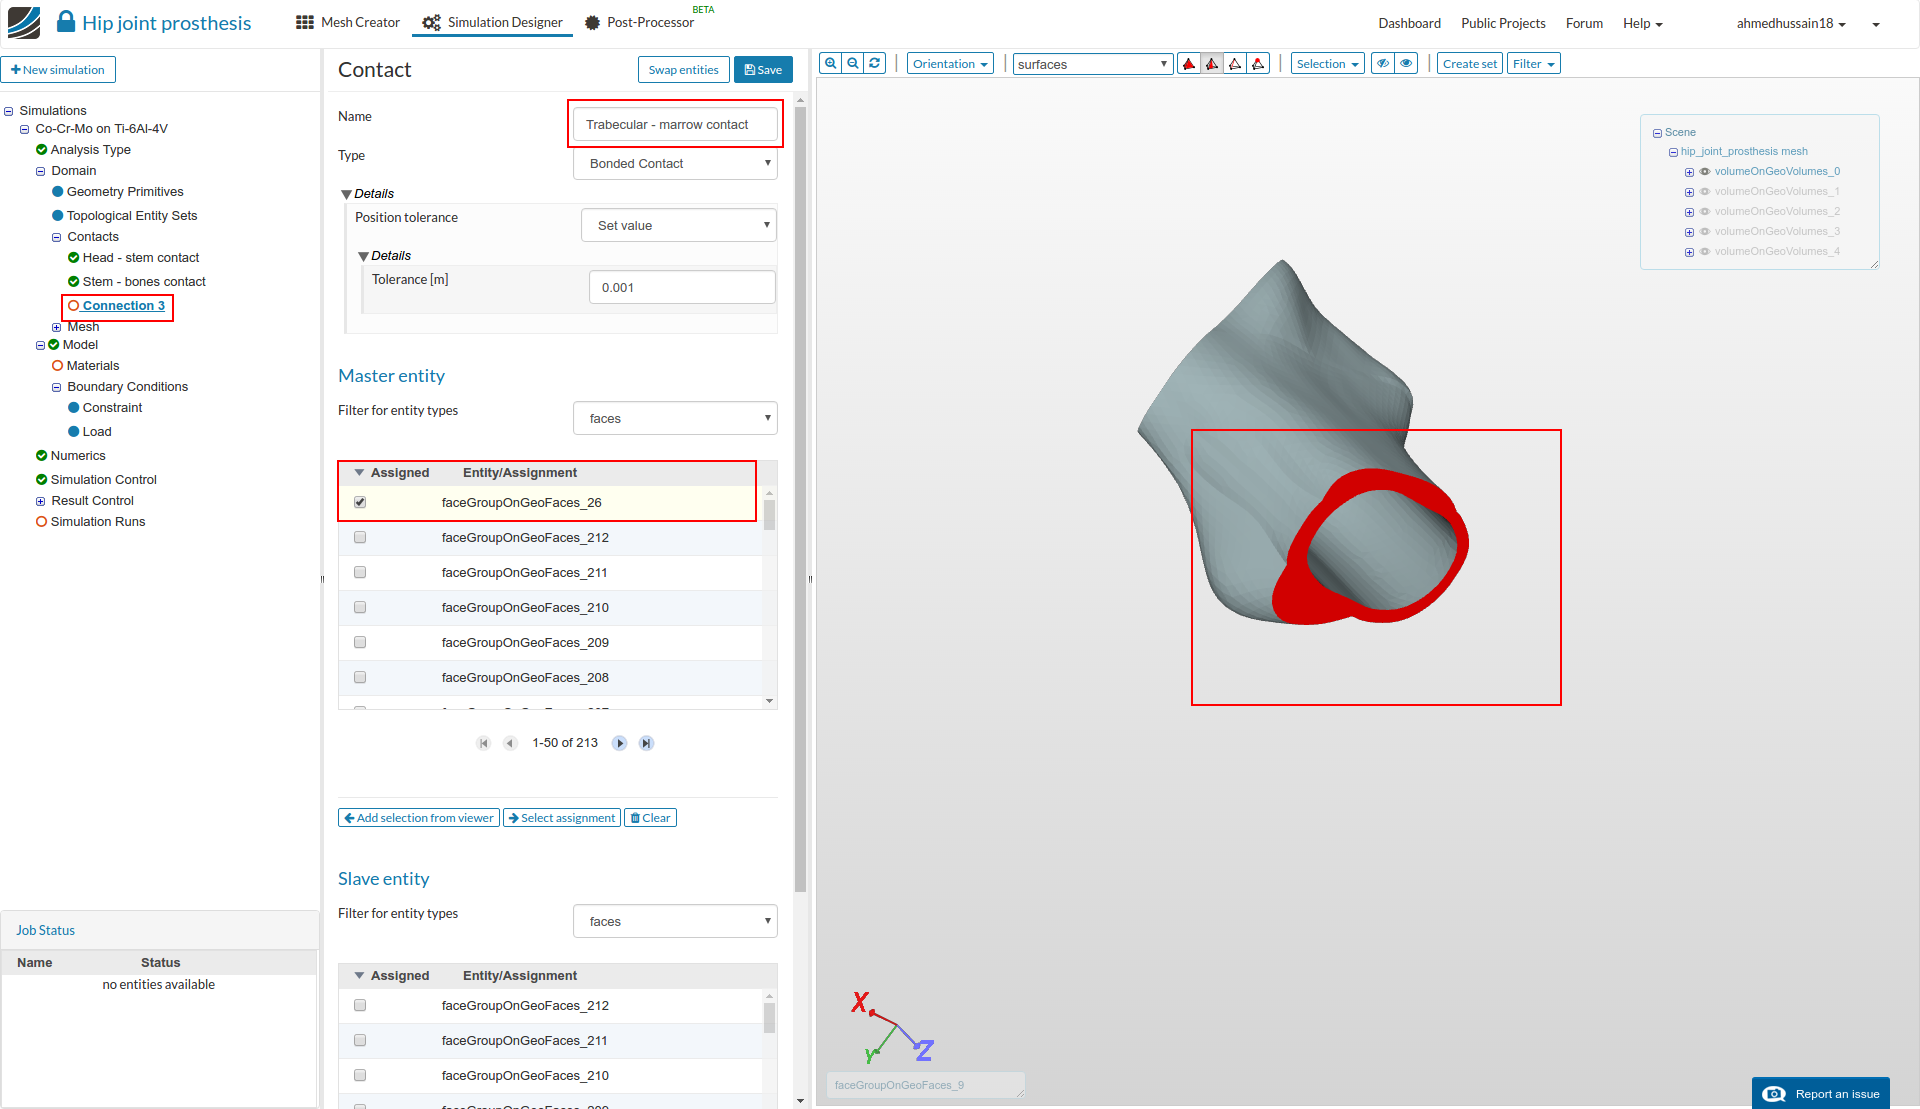Reset the viewer with the refresh icon

pos(875,63)
